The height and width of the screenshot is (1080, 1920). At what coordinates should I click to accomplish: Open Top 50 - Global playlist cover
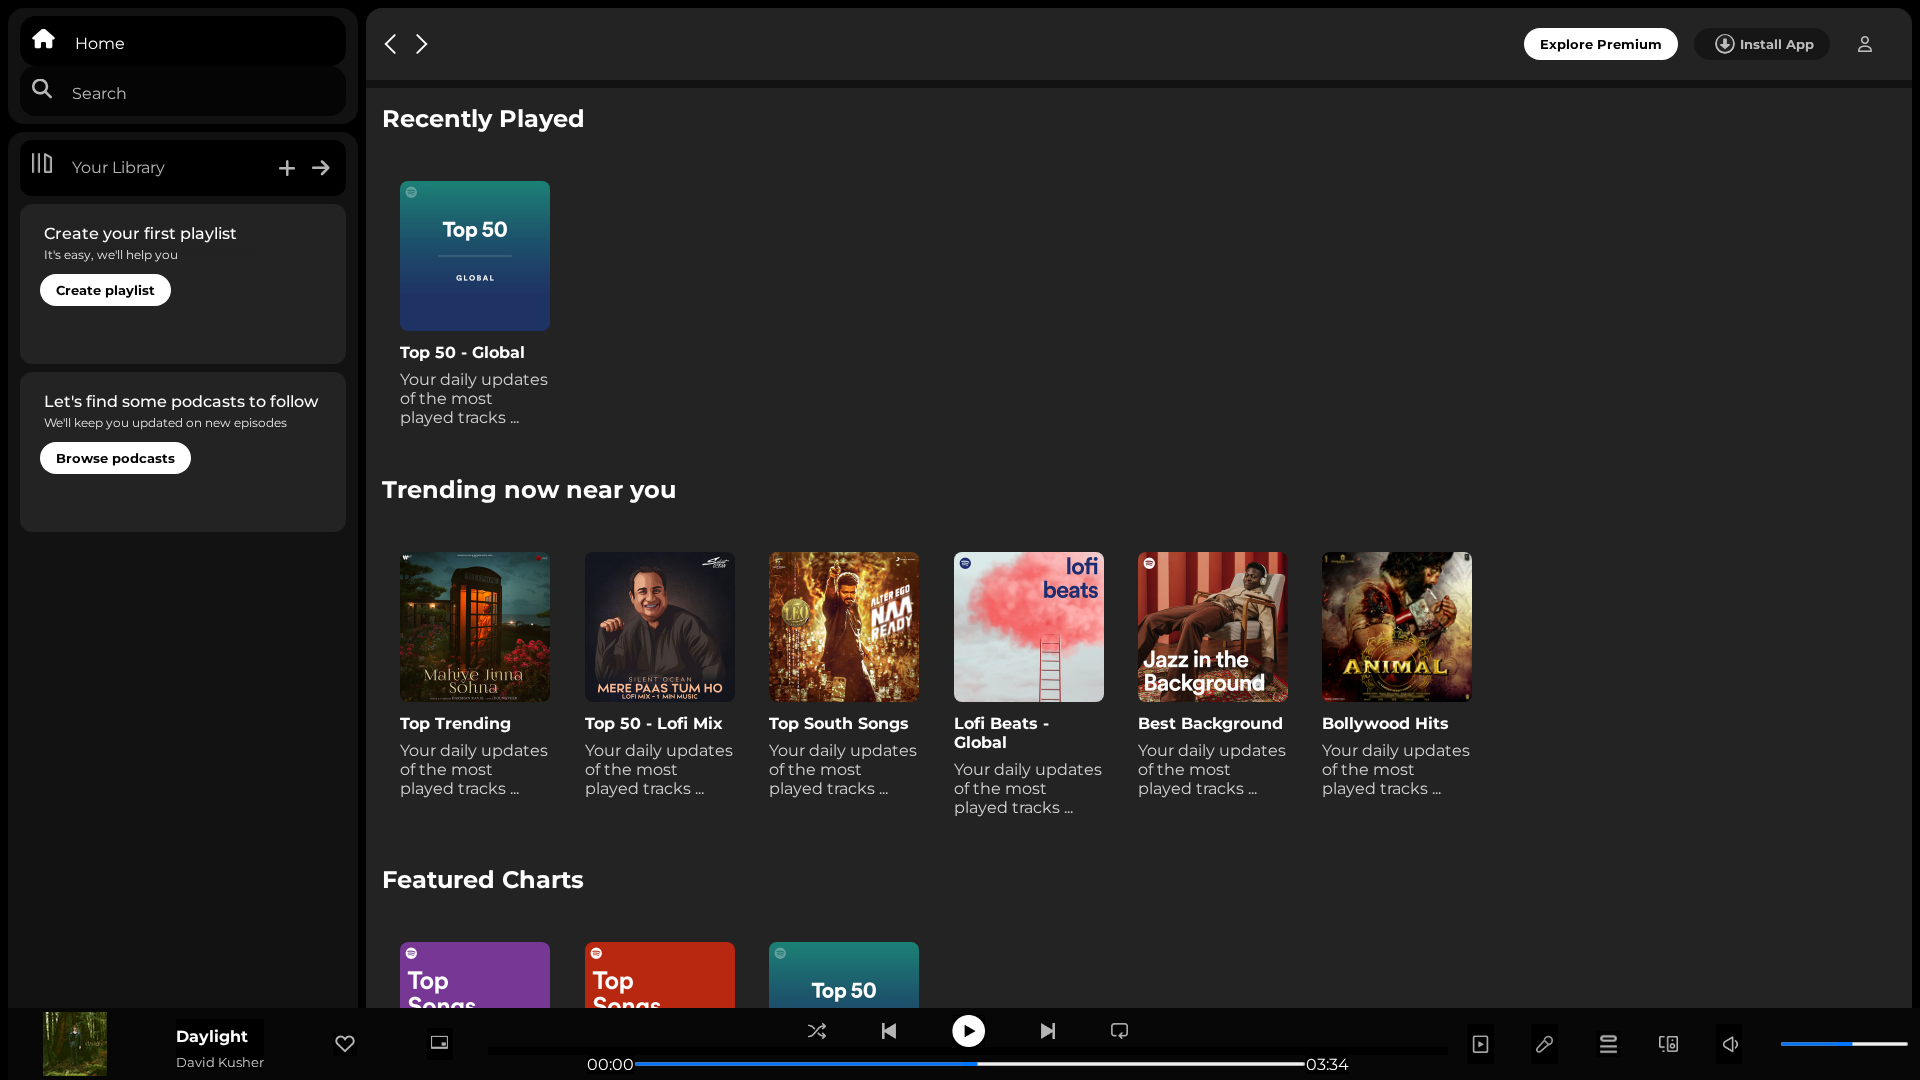475,256
